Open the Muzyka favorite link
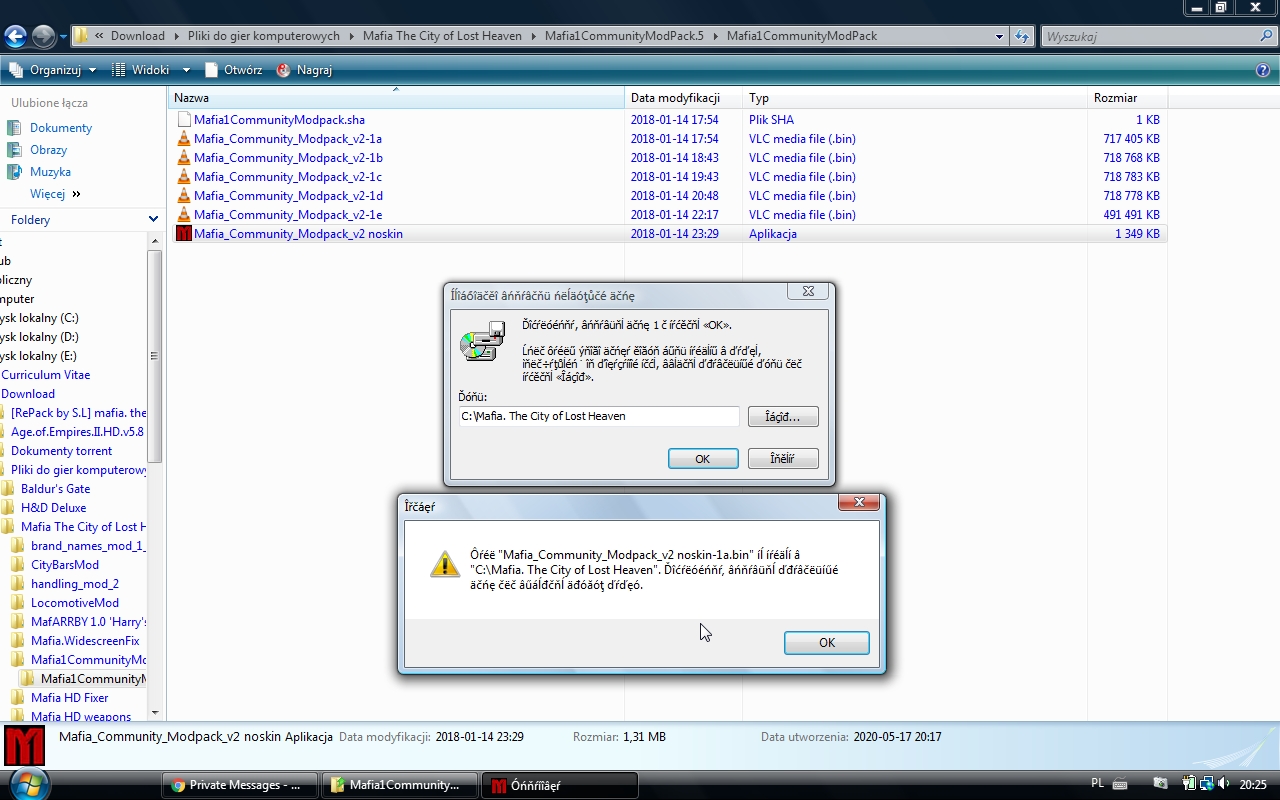Image resolution: width=1280 pixels, height=800 pixels. tap(50, 172)
